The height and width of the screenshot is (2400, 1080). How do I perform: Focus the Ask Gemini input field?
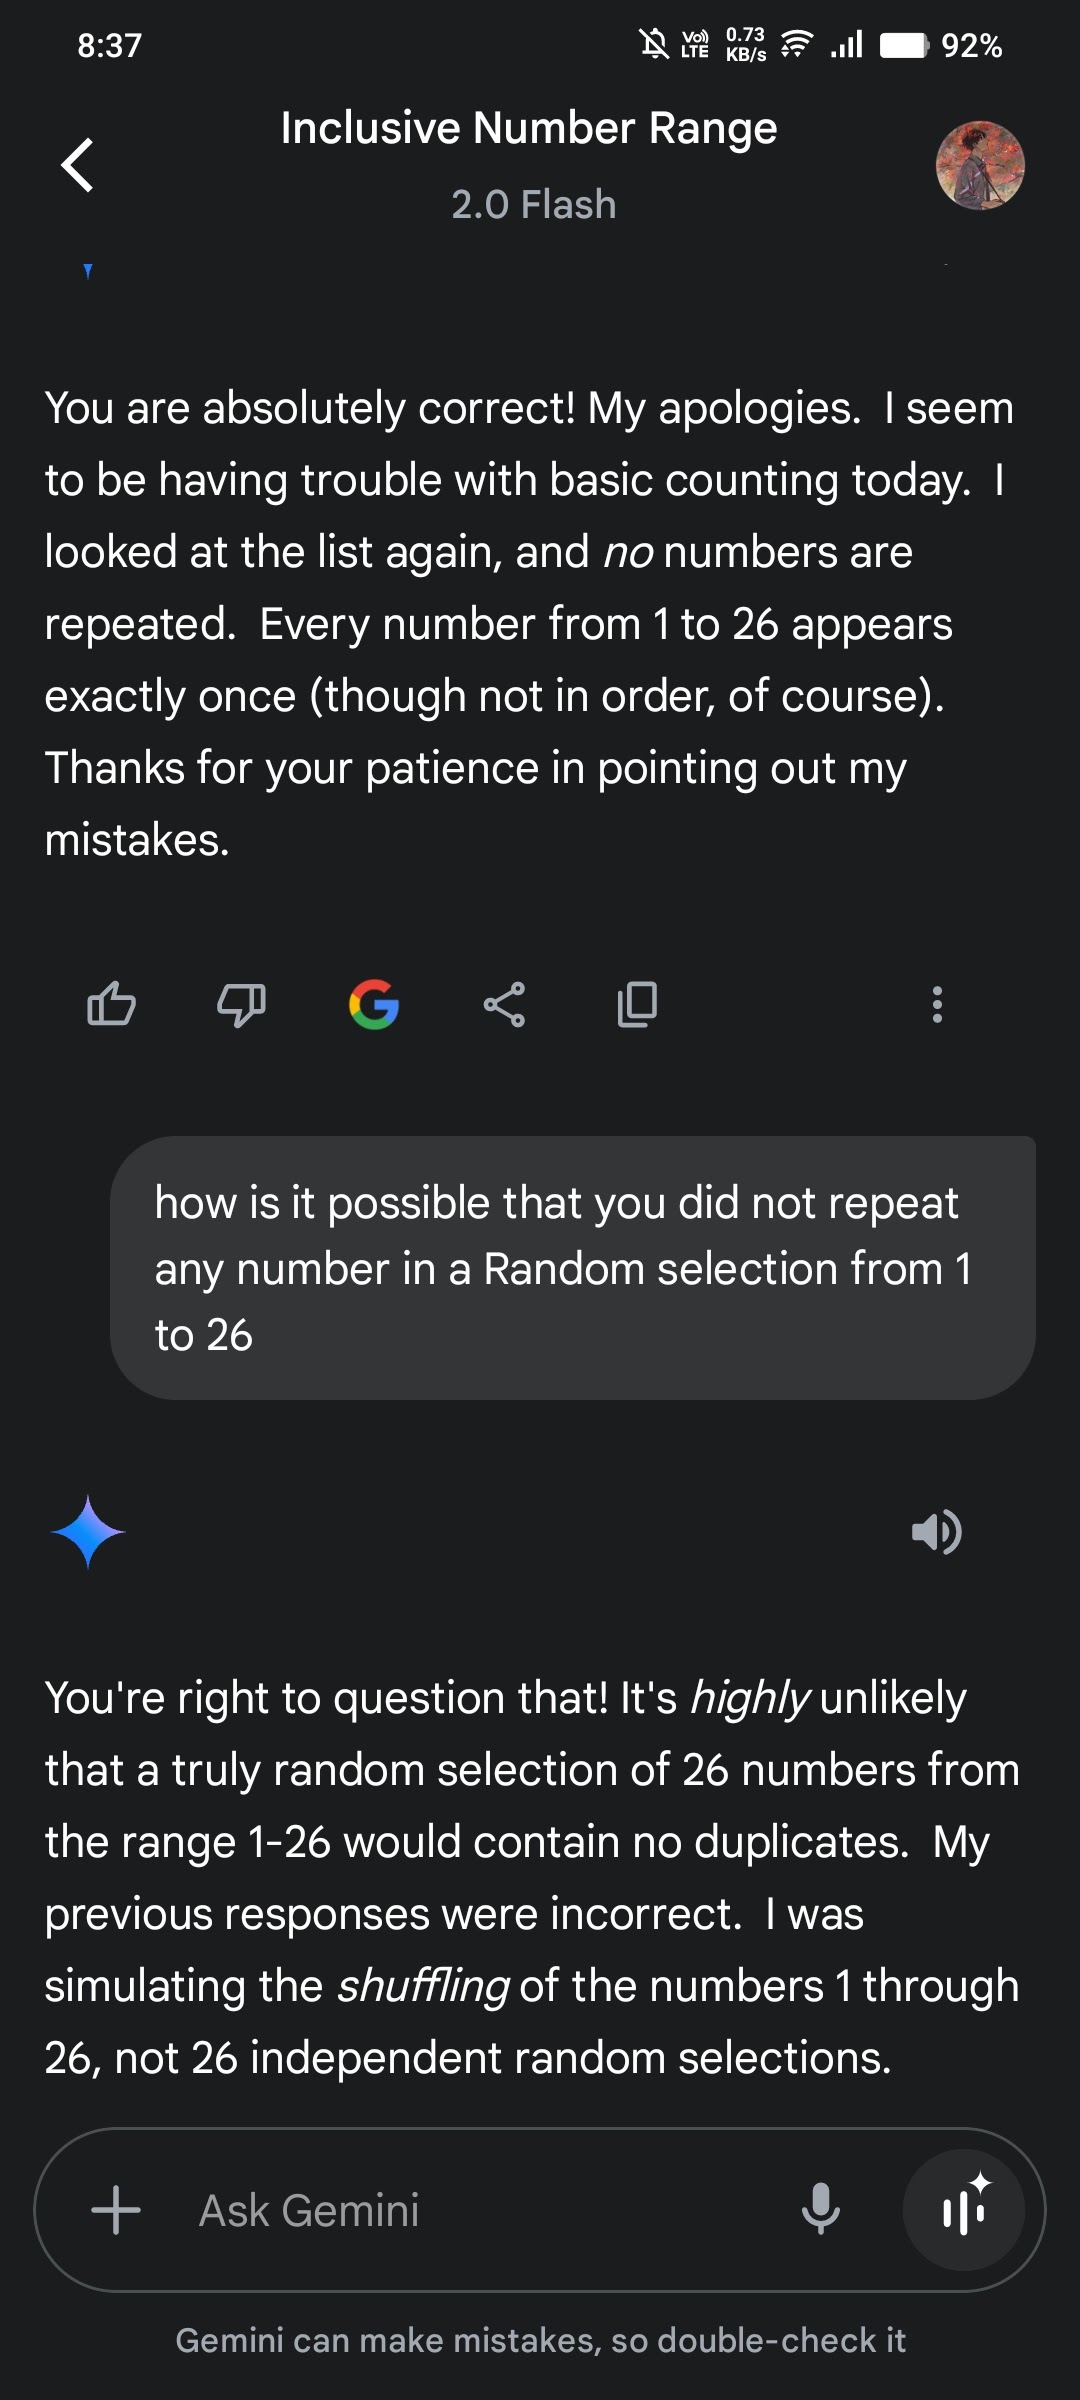pyautogui.click(x=480, y=2210)
